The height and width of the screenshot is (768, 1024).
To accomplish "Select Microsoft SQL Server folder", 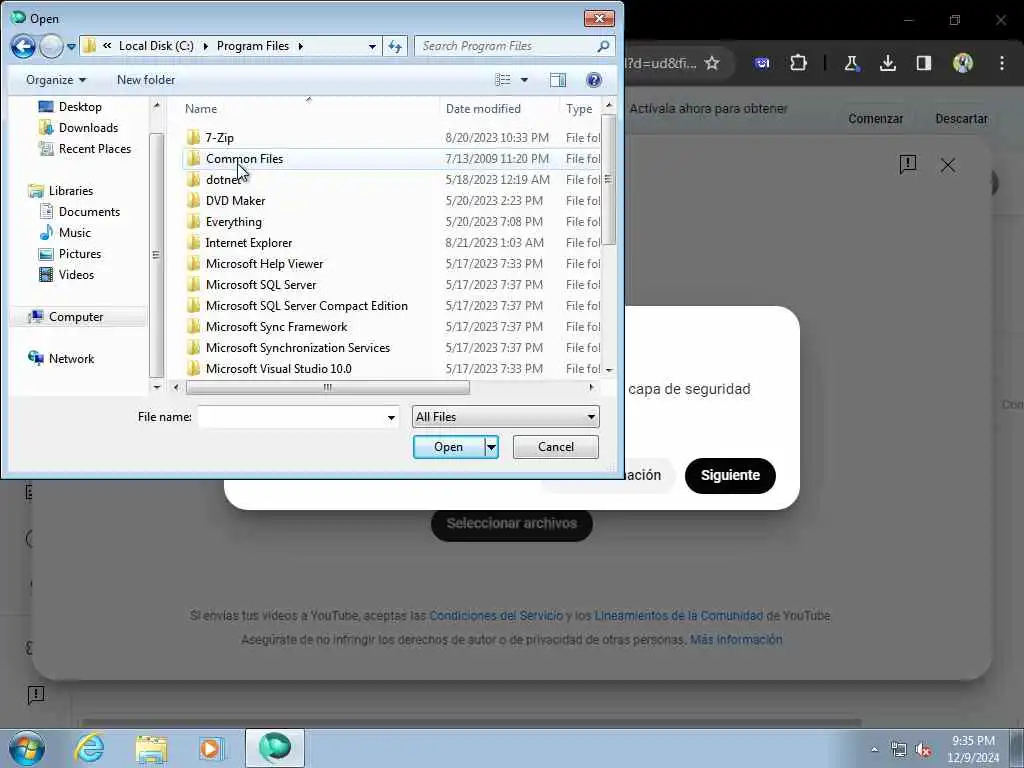I will pos(261,285).
